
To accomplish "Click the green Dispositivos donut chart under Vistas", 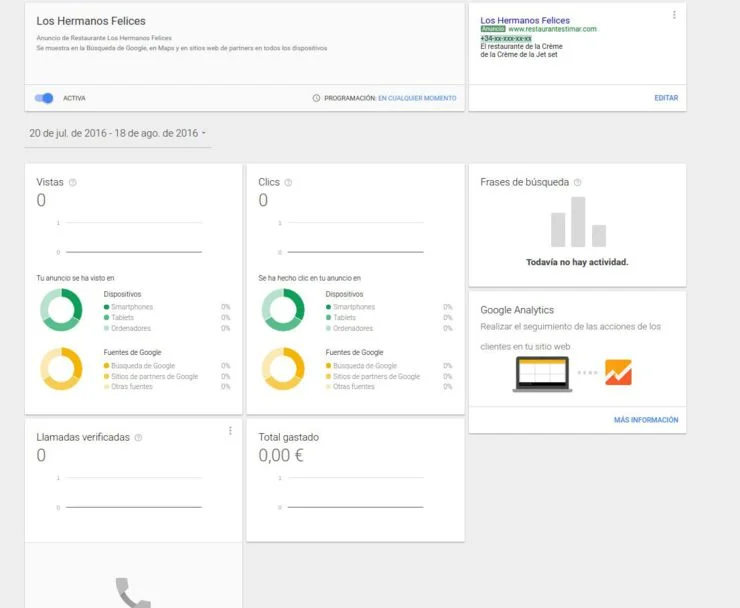I will [61, 310].
